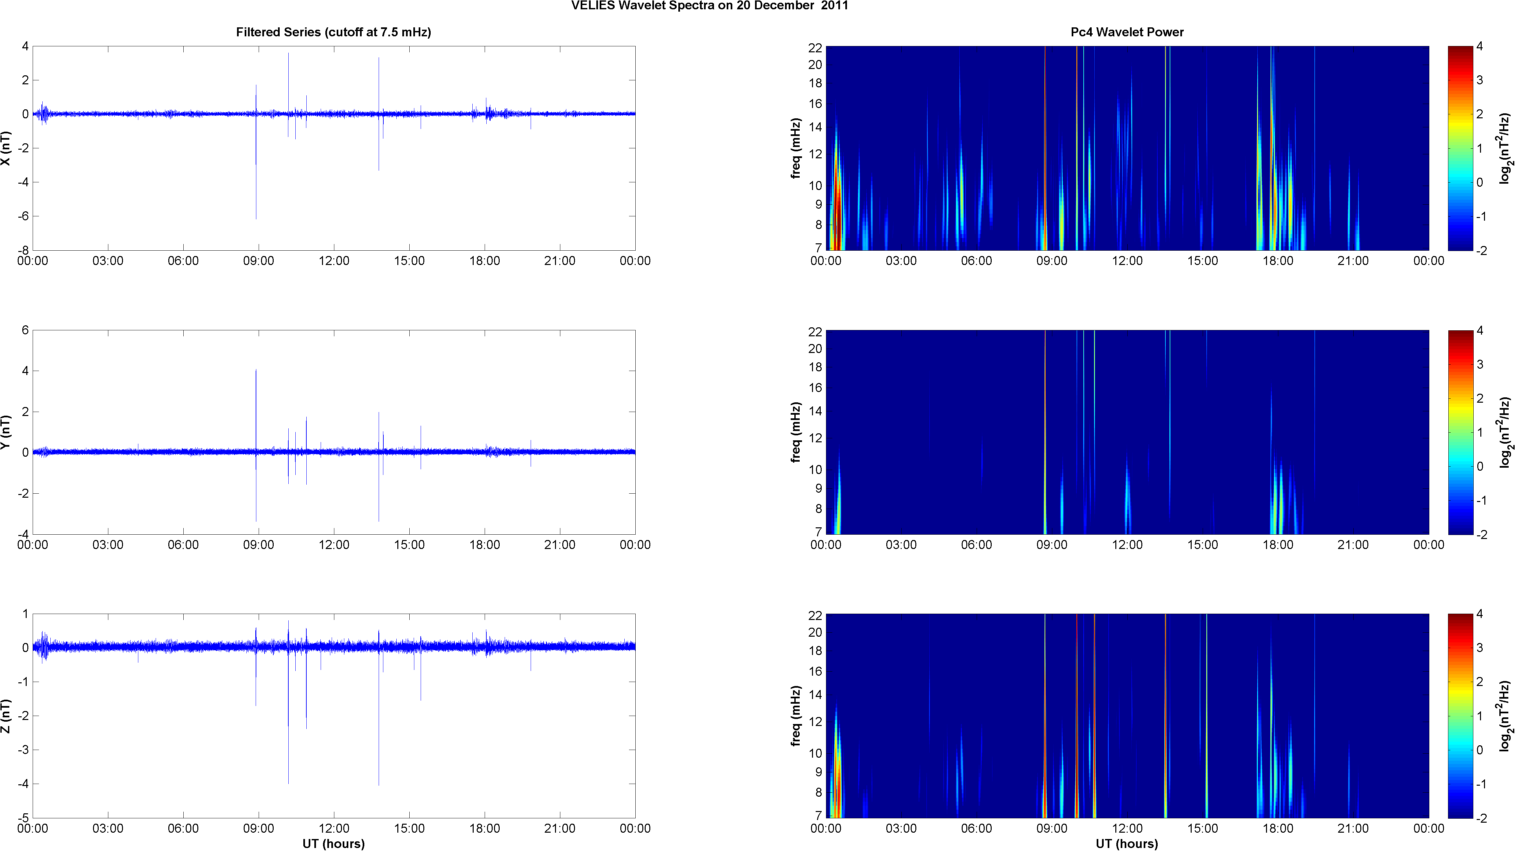1515x851 pixels.
Task: Click the bottom Z component colorbar
Action: coord(1460,716)
